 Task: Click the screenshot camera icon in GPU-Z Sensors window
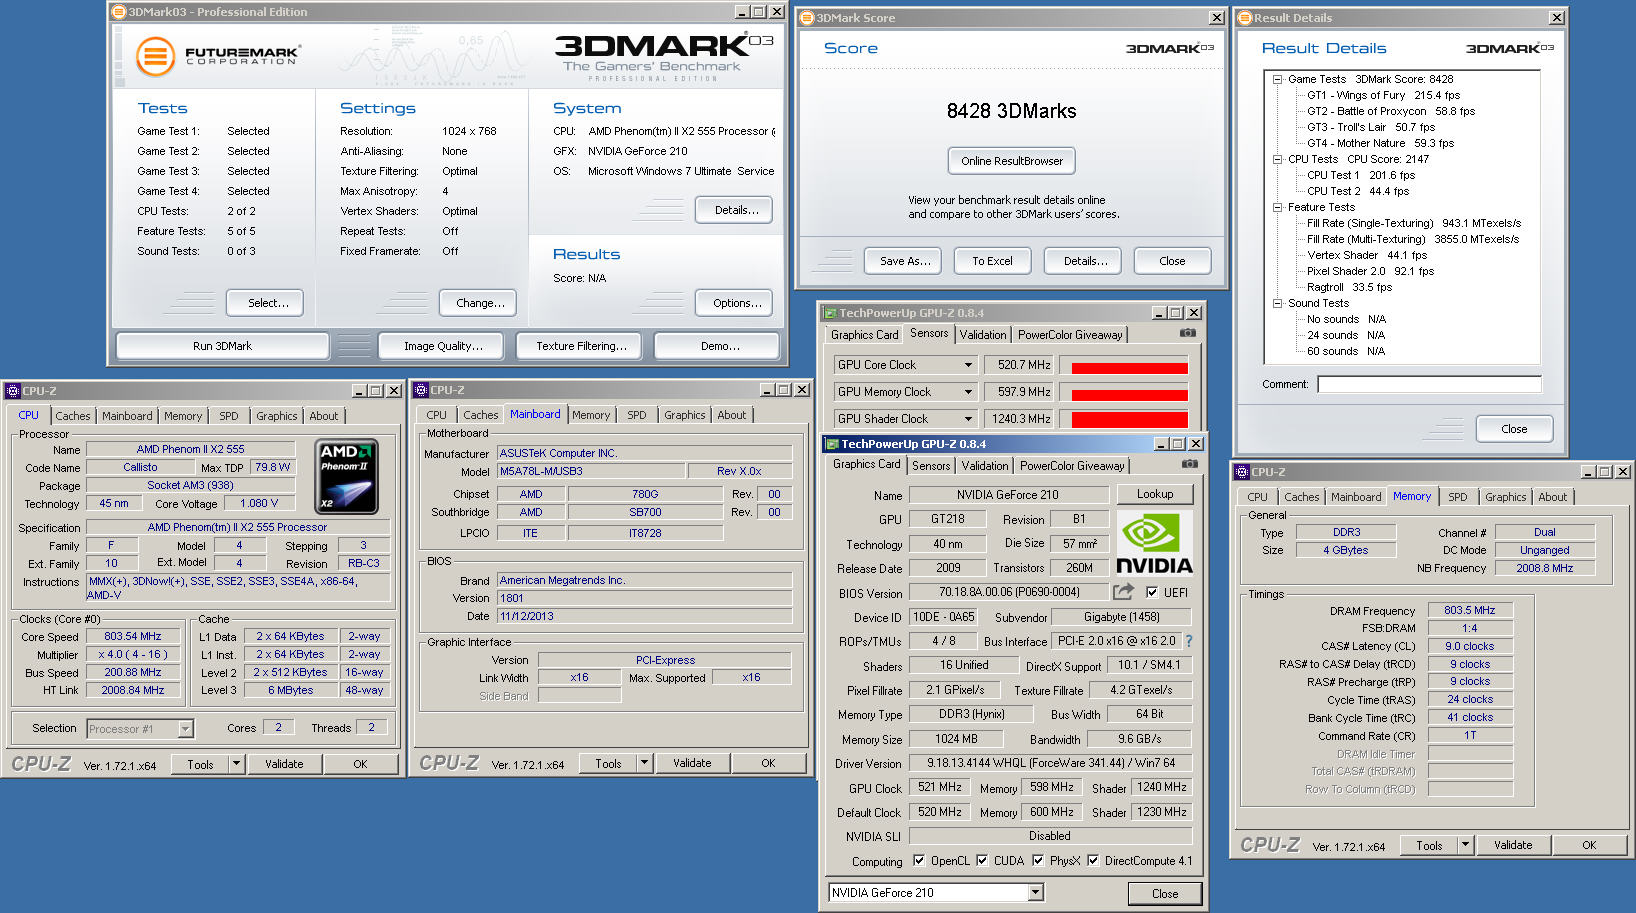tap(1187, 333)
